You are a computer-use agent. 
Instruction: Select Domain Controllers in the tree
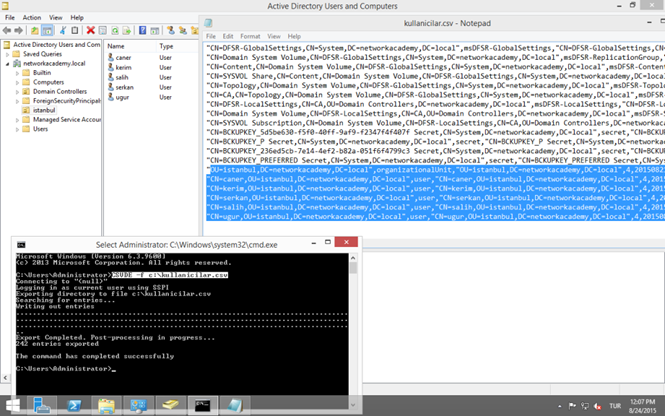pyautogui.click(x=60, y=91)
